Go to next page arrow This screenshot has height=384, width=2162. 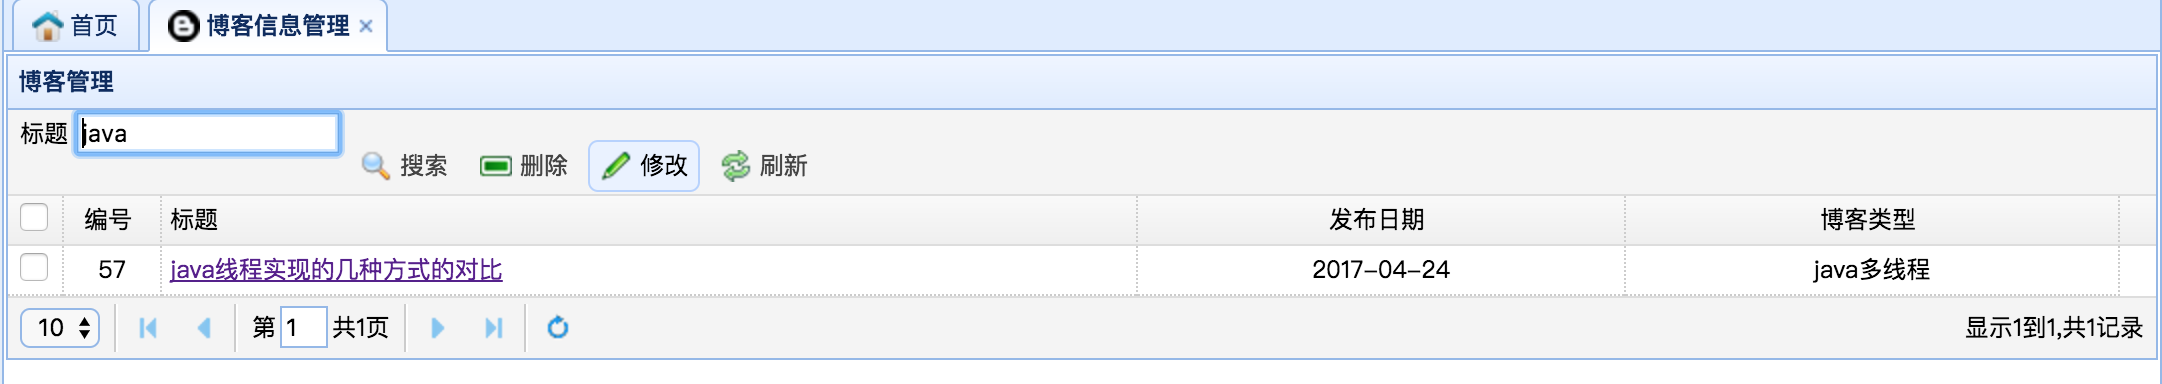437,328
